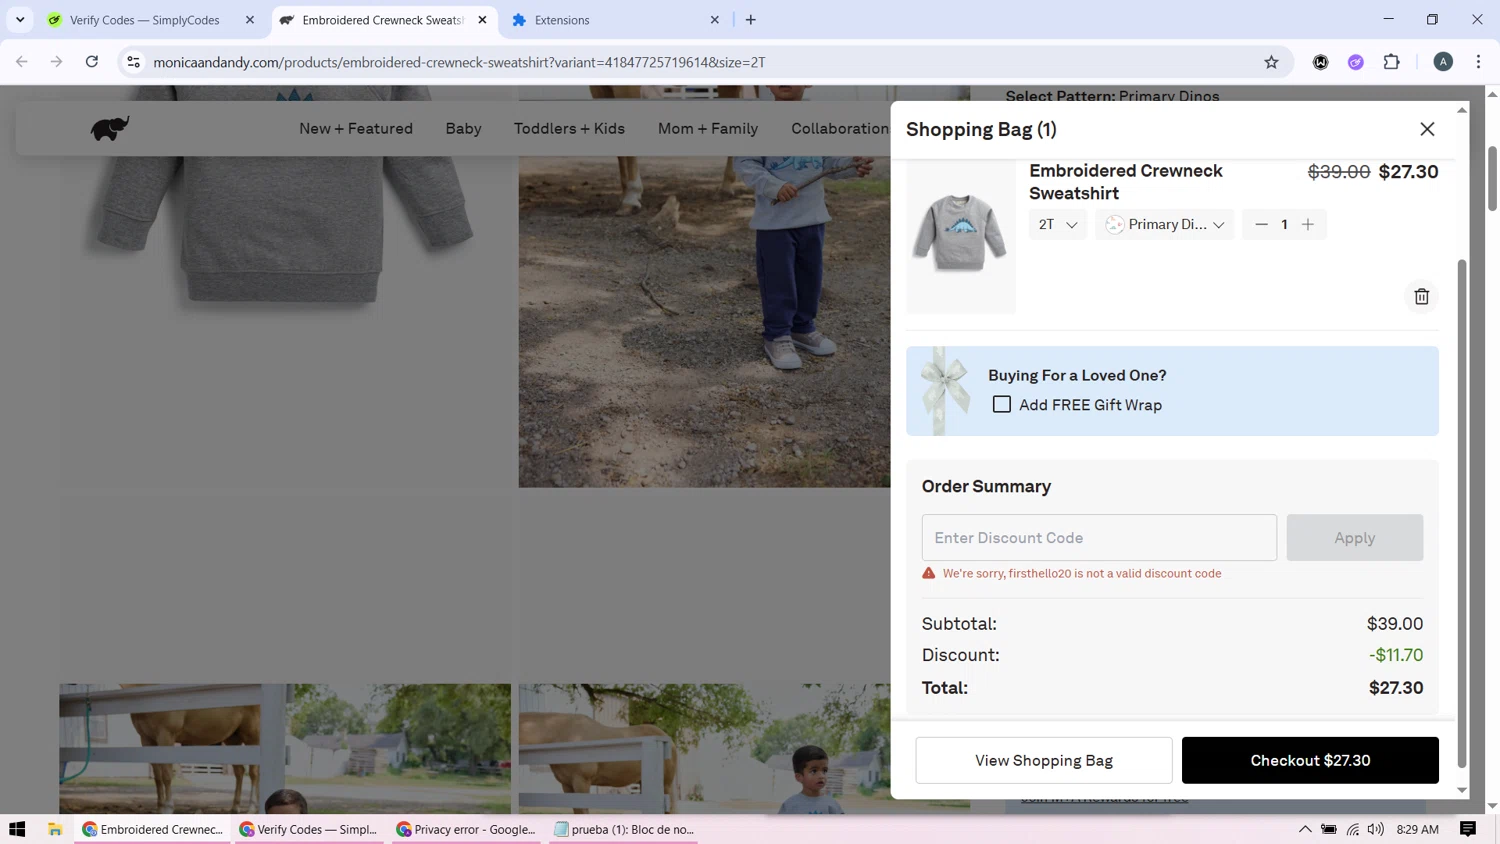Open the Chrome profile avatar
Screen dimensions: 1500x844
pyautogui.click(x=1443, y=62)
